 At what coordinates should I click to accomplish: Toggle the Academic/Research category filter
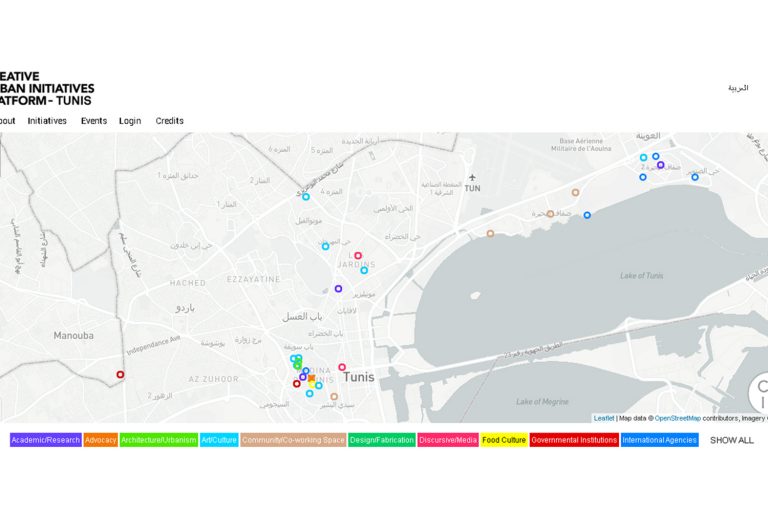[46, 440]
